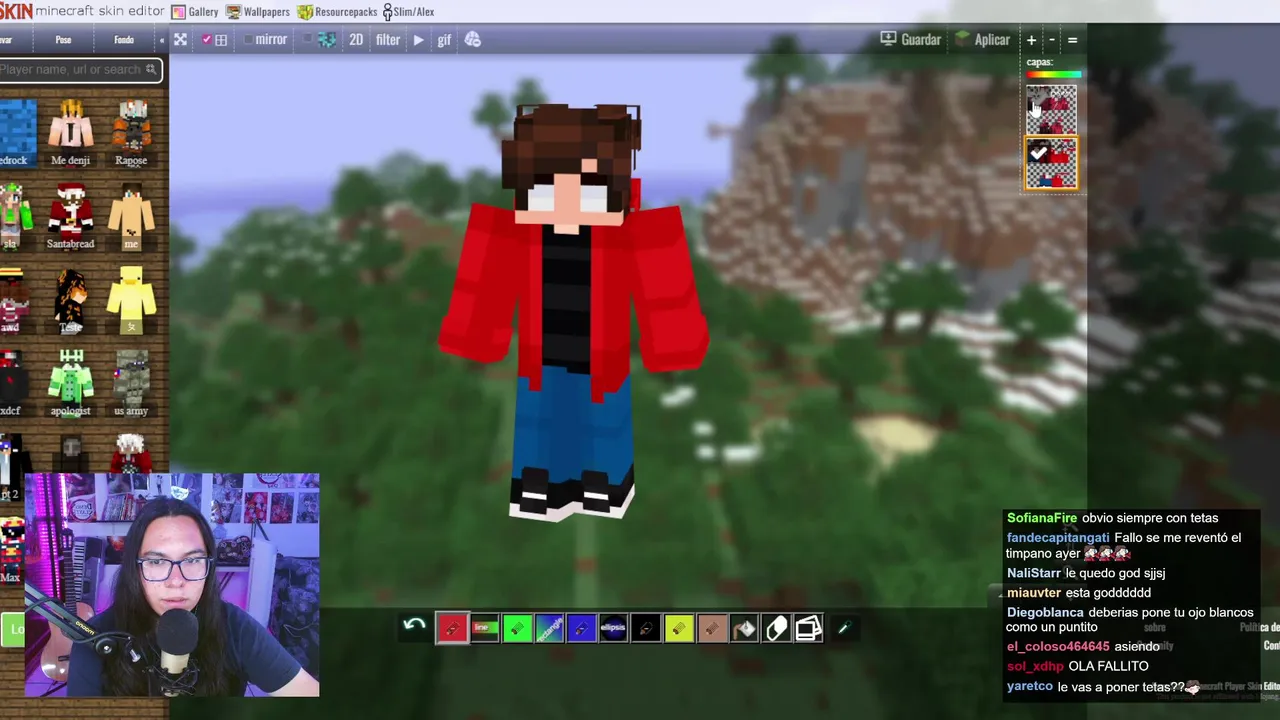Load the skin labeled me
This screenshot has width=1280, height=720.
pyautogui.click(x=131, y=216)
